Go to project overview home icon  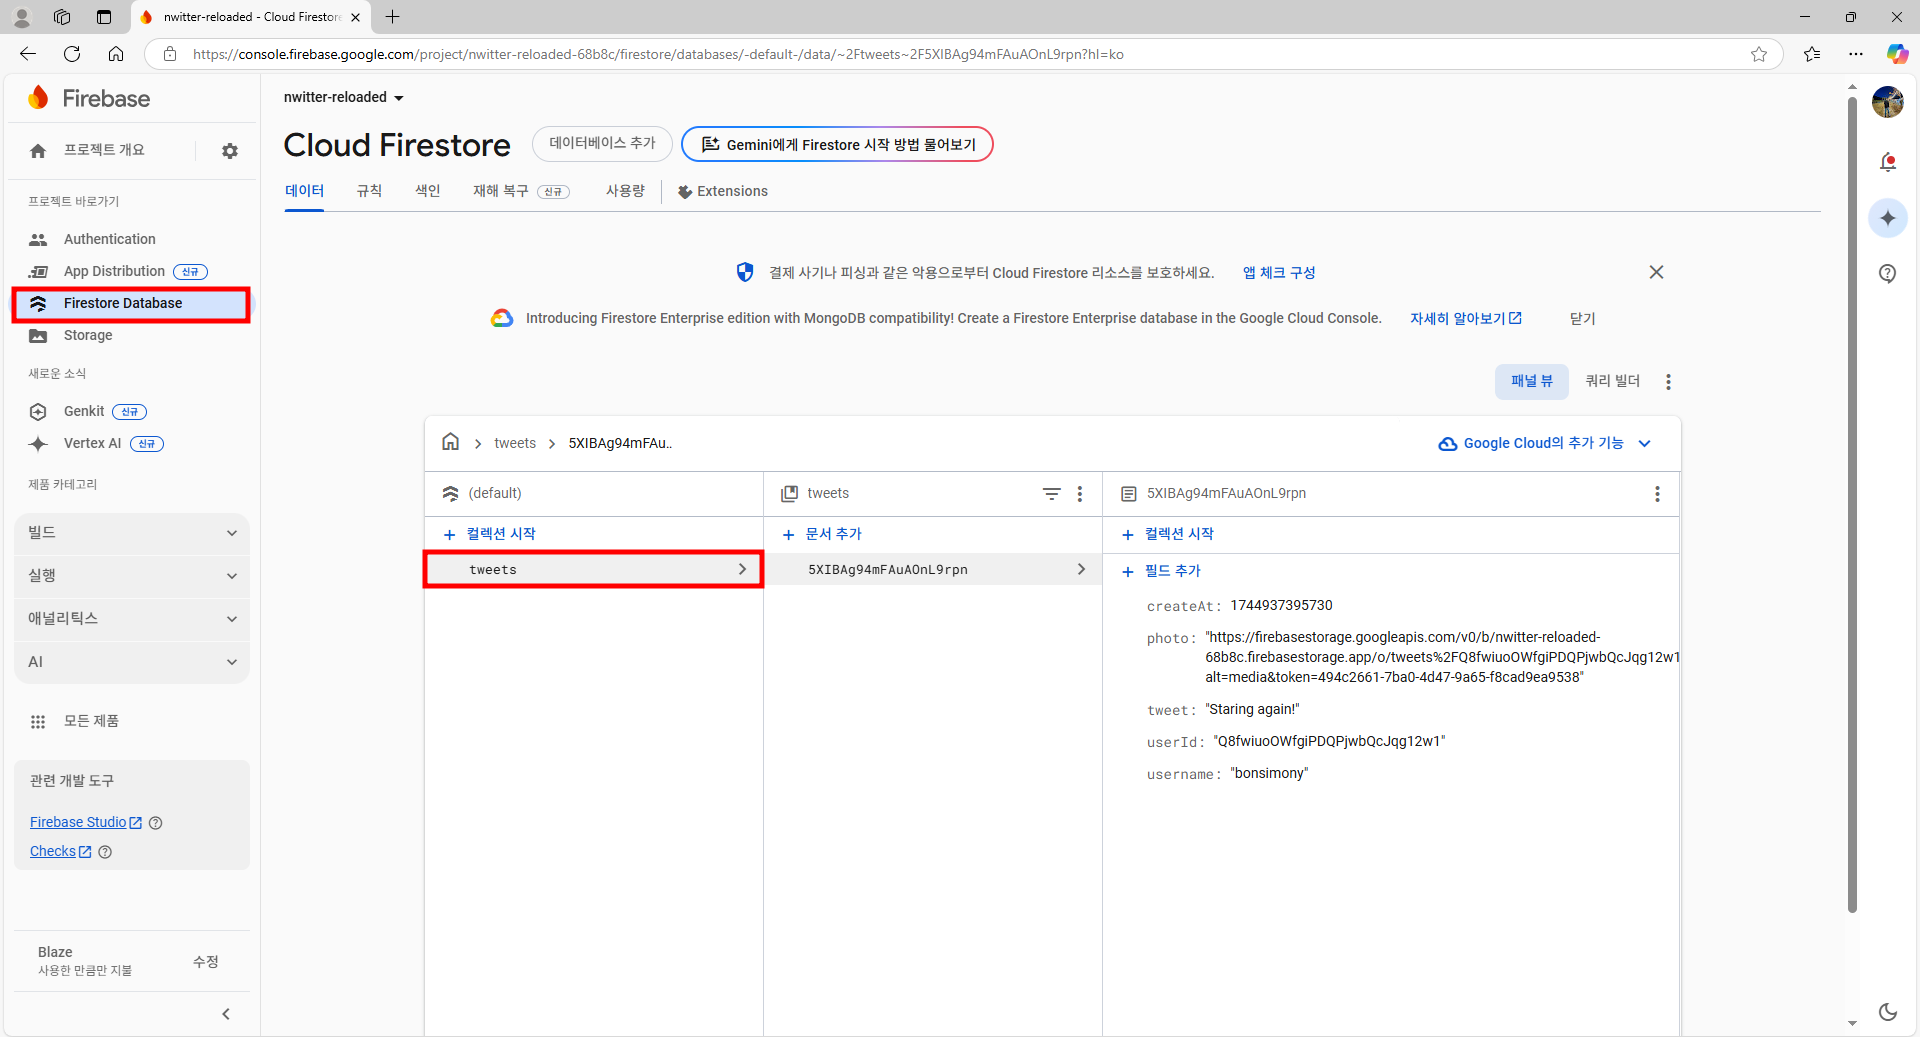pos(38,151)
